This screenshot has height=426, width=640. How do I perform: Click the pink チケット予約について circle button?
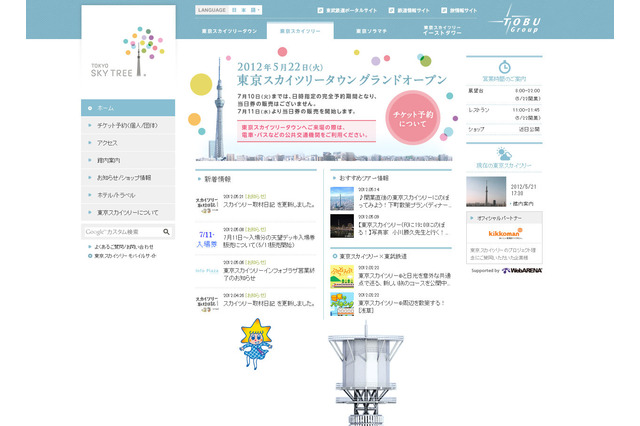(x=413, y=118)
